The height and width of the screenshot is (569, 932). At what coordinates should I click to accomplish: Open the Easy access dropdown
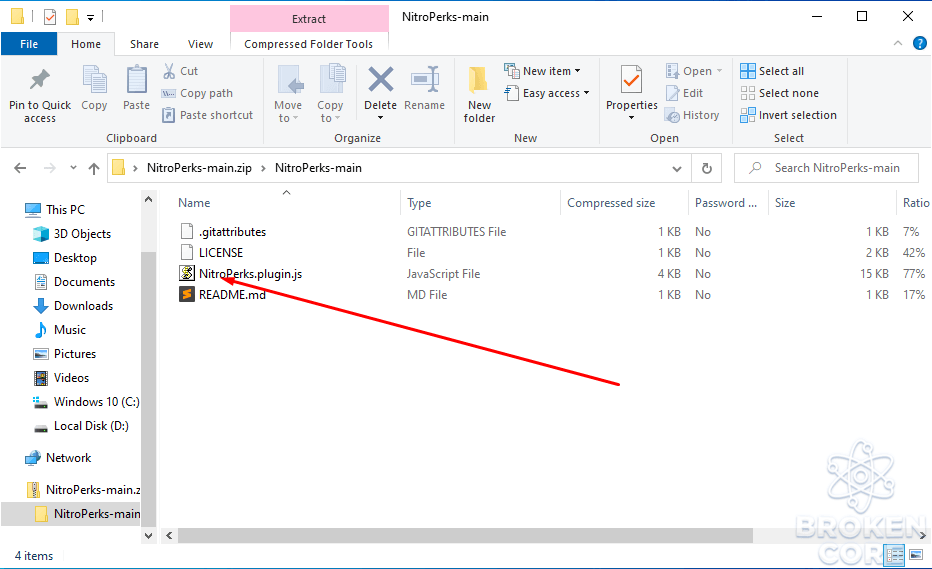(547, 93)
